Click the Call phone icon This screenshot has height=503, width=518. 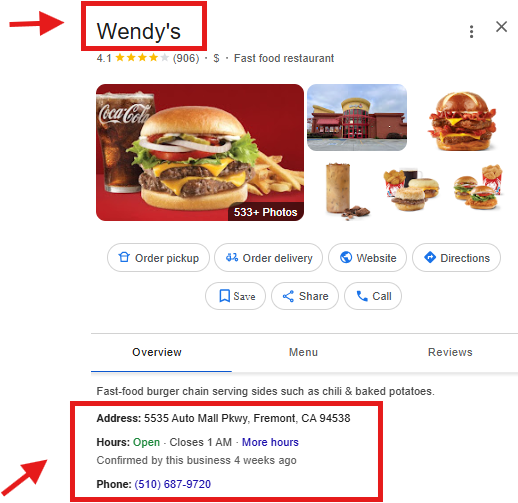click(x=362, y=296)
